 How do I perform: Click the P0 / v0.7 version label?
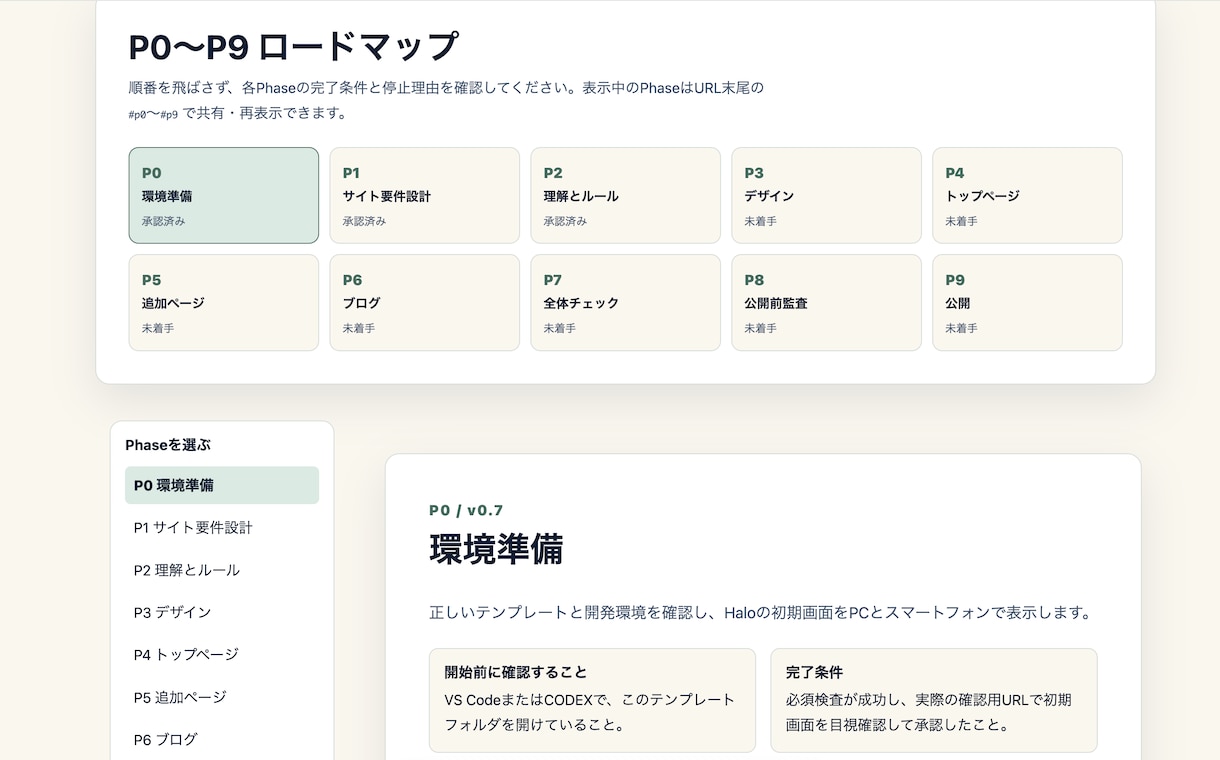pos(466,510)
